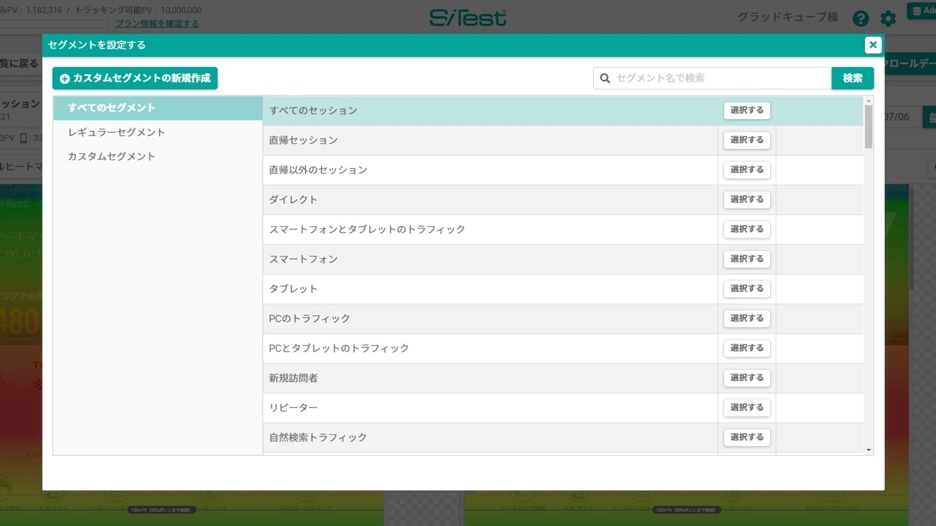Select the リピーター segment
The width and height of the screenshot is (936, 526).
coord(746,408)
